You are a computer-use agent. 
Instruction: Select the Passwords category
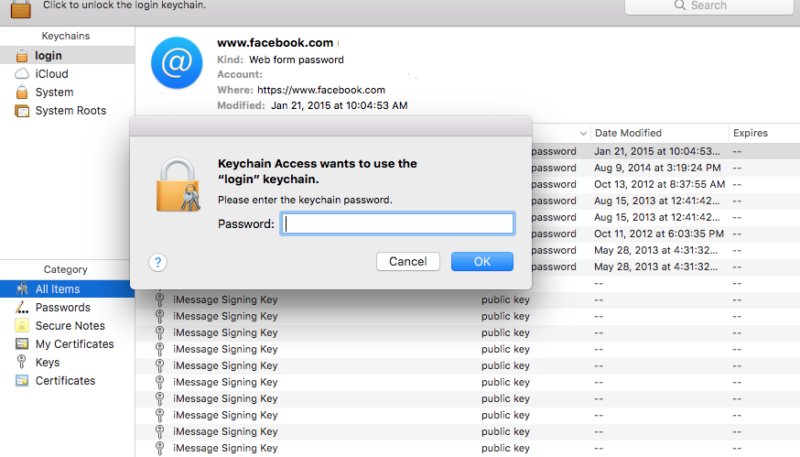coord(62,308)
